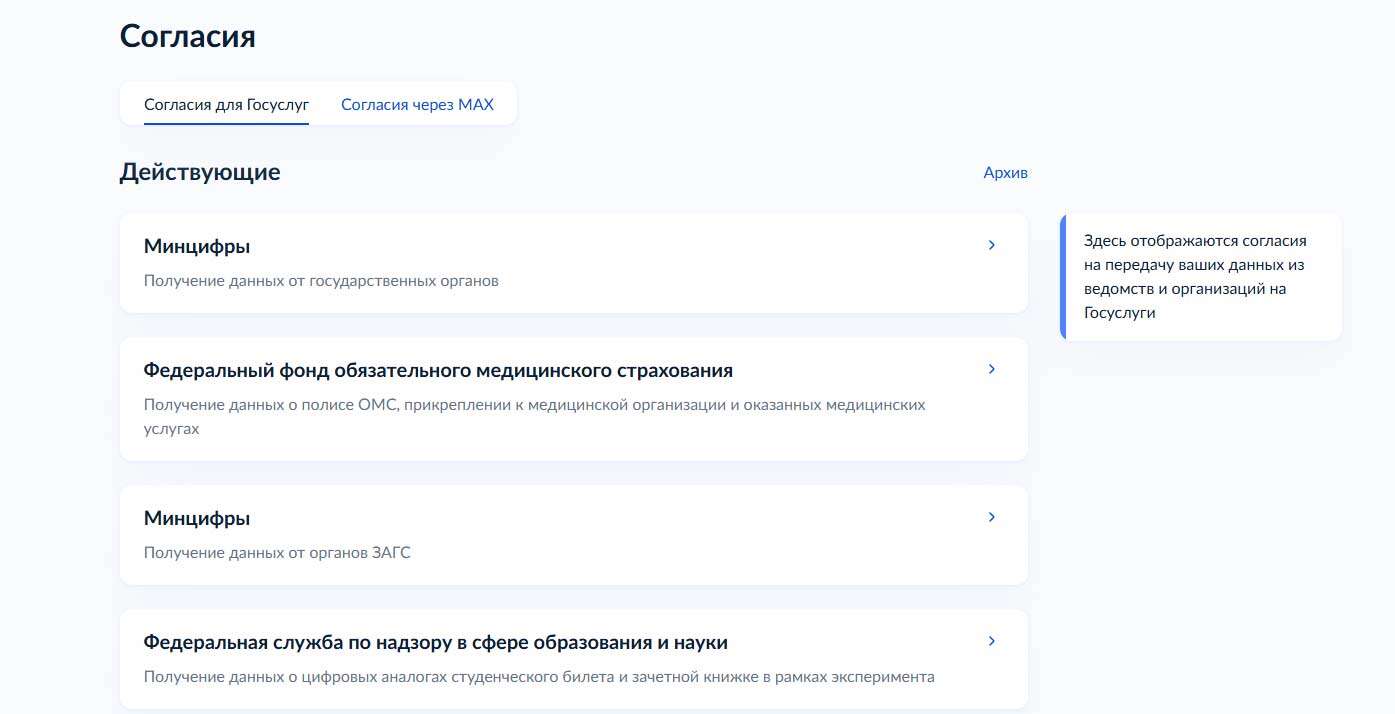Expand the Федеральный фонд ОМС chevron
This screenshot has width=1395, height=714.
point(991,369)
